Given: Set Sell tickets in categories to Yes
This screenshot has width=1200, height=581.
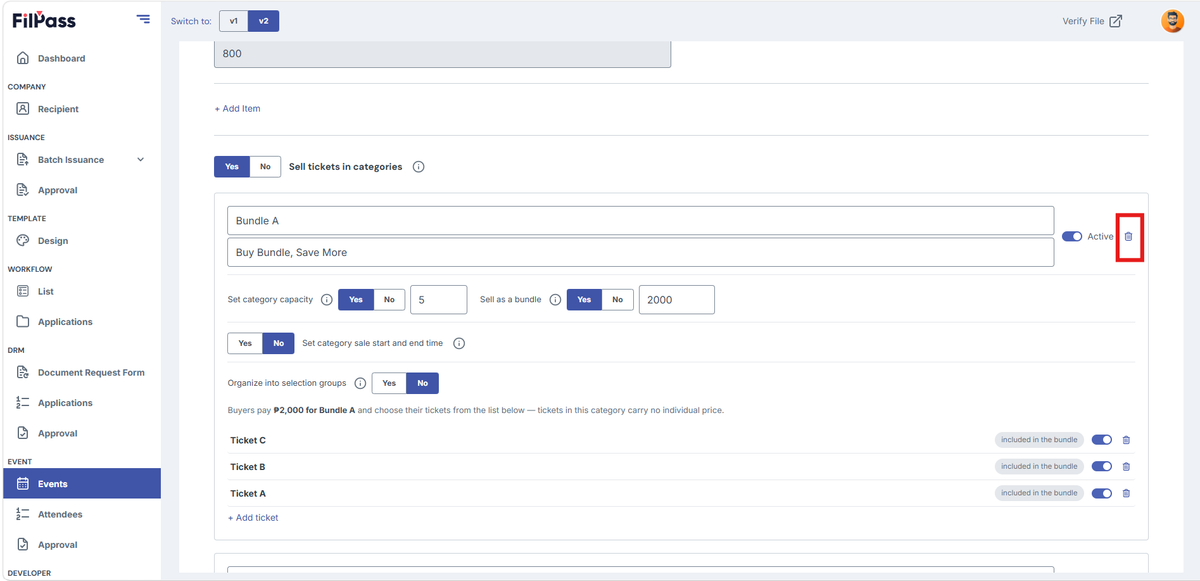Looking at the screenshot, I should pos(232,167).
